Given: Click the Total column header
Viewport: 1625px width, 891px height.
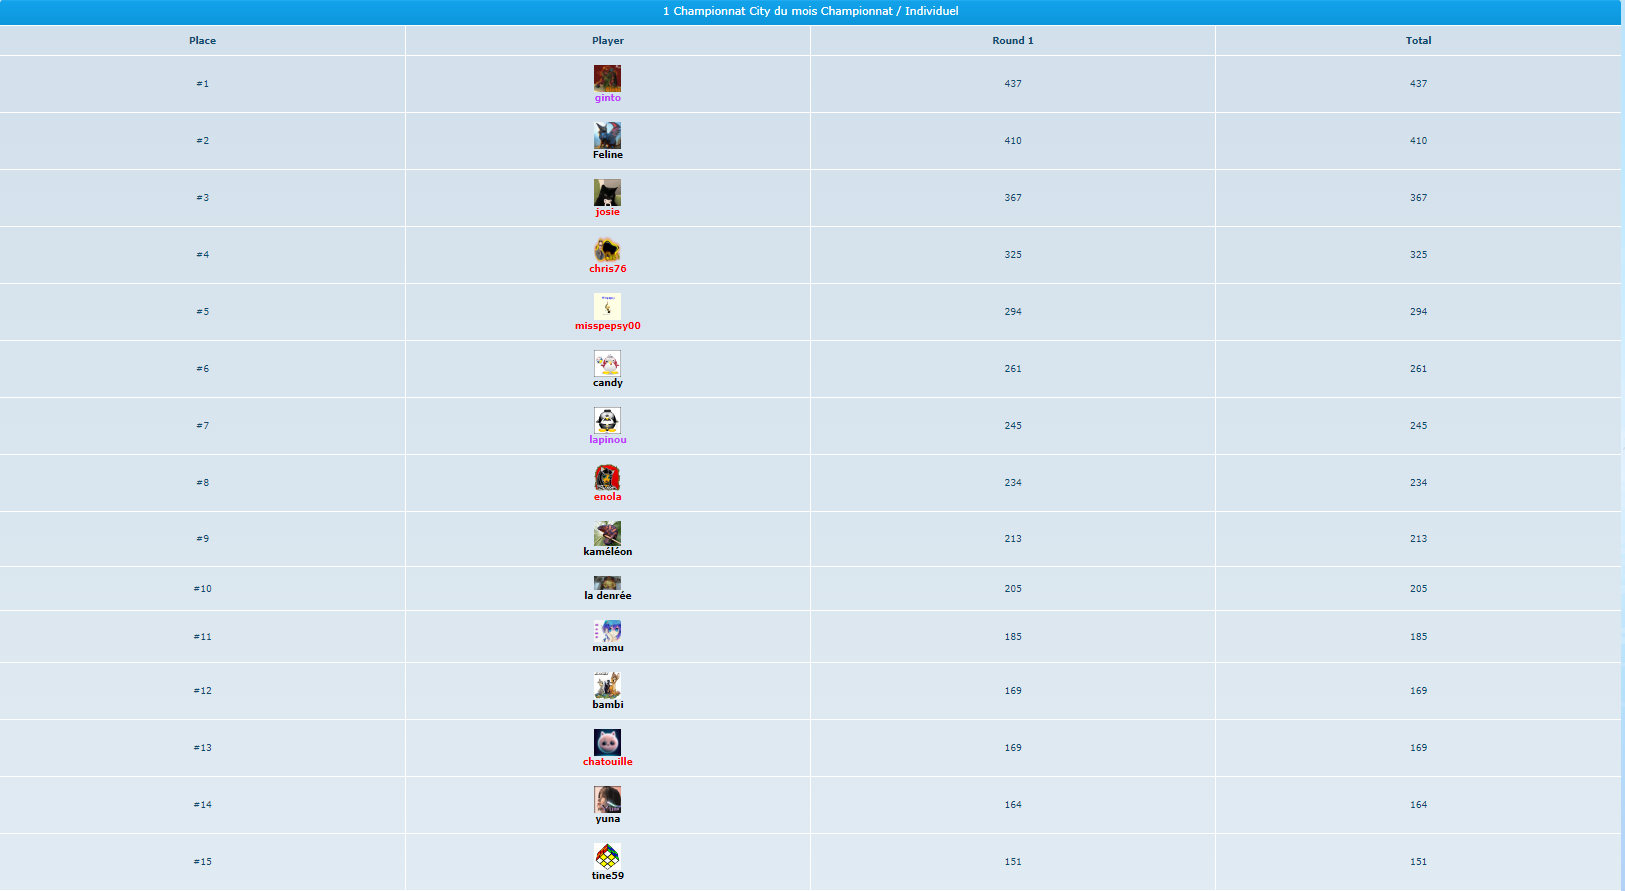Looking at the screenshot, I should 1418,41.
